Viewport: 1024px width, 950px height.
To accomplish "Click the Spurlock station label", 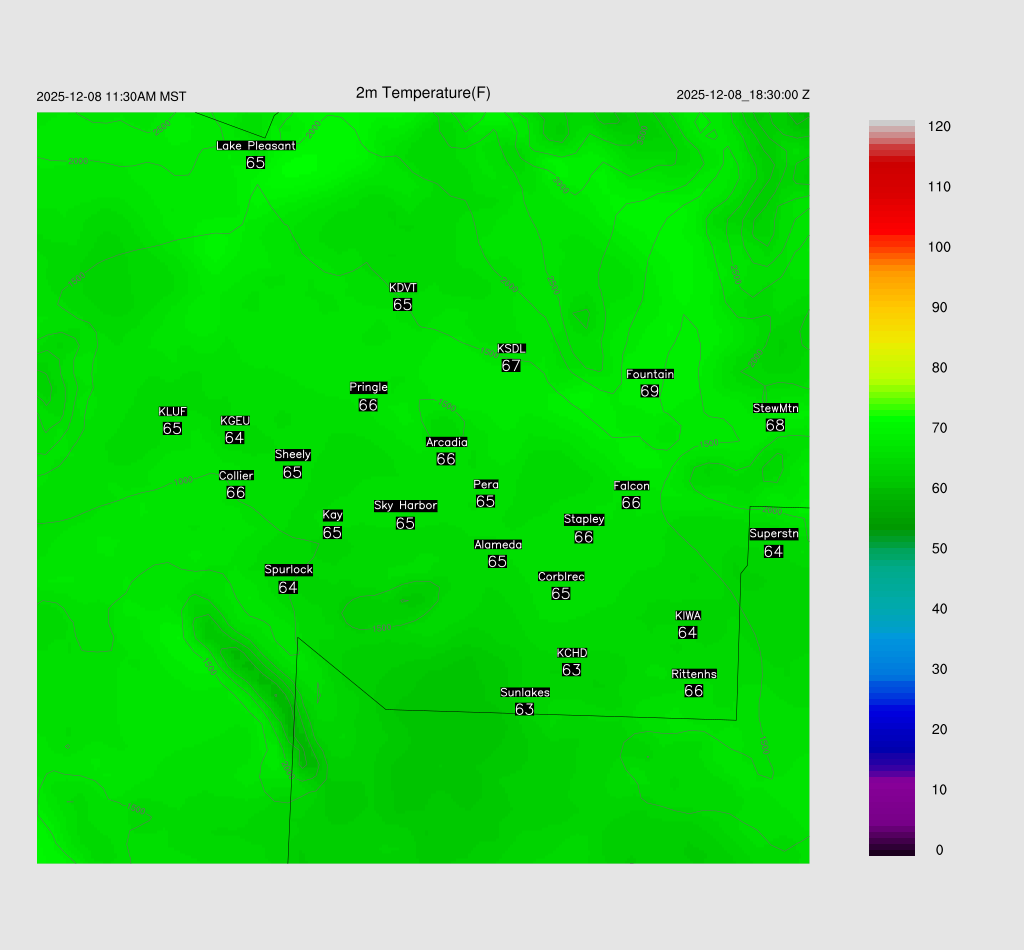I will (288, 570).
